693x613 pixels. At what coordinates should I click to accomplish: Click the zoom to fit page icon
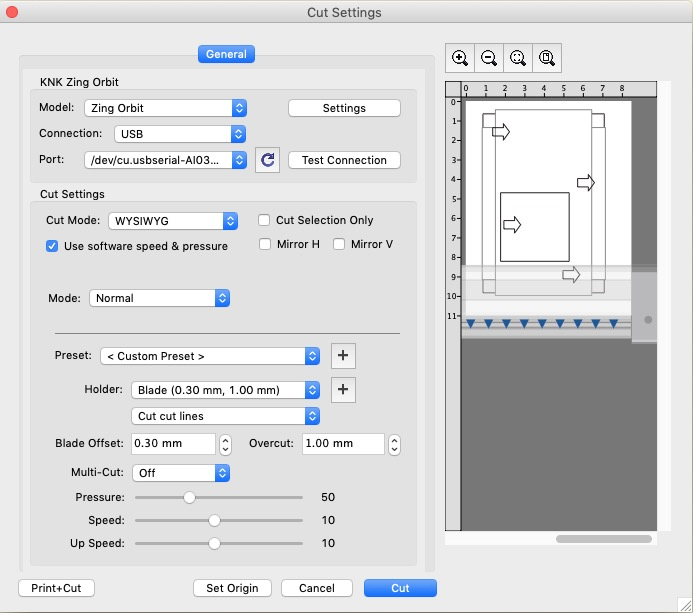click(547, 58)
